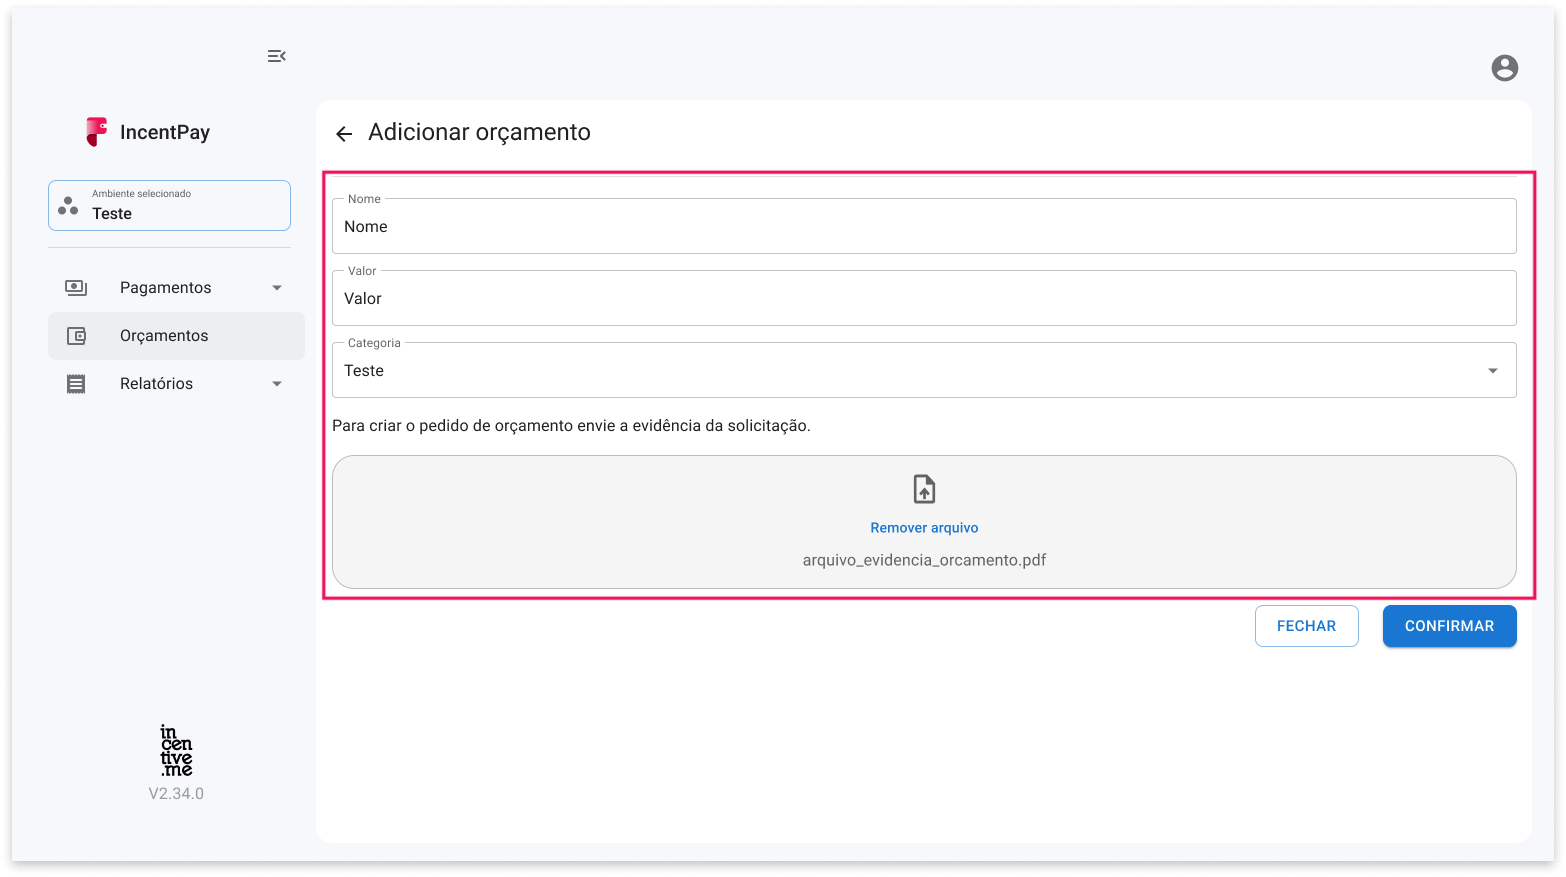Focus the Nome input field
This screenshot has width=1566, height=877.
pyautogui.click(x=924, y=226)
